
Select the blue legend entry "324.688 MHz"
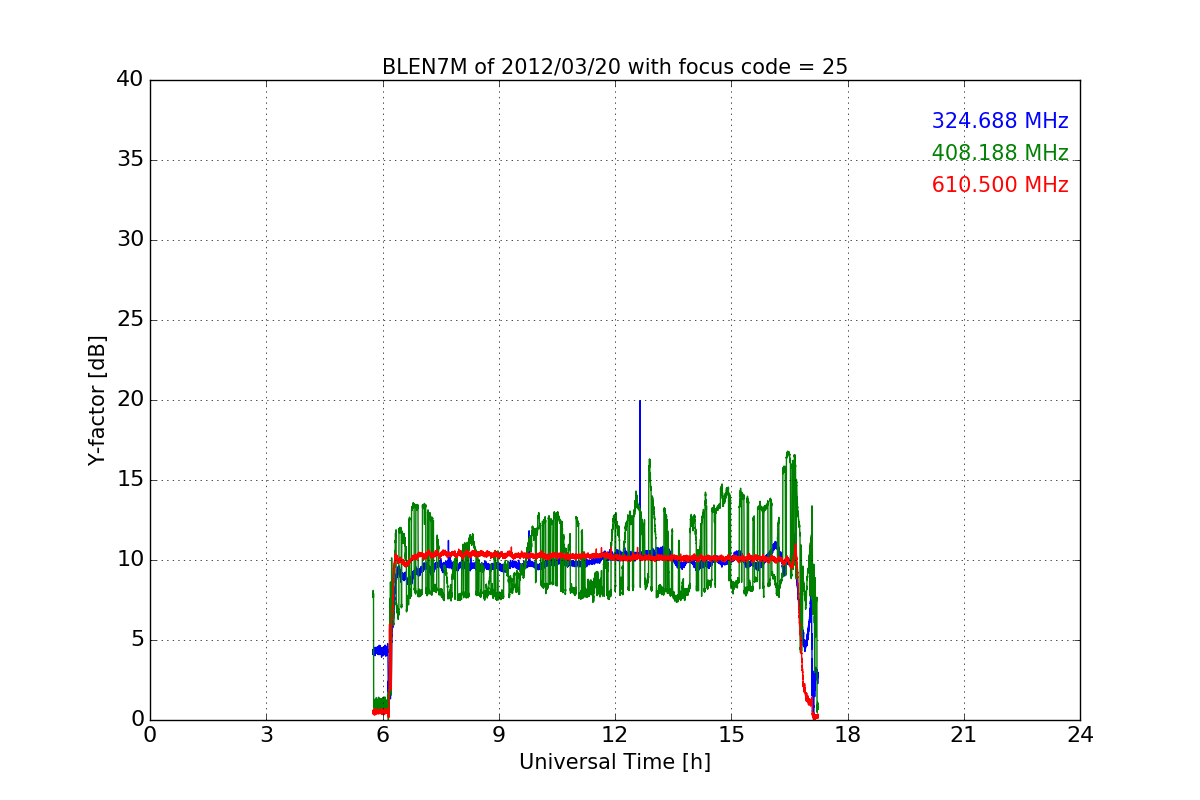click(1000, 121)
